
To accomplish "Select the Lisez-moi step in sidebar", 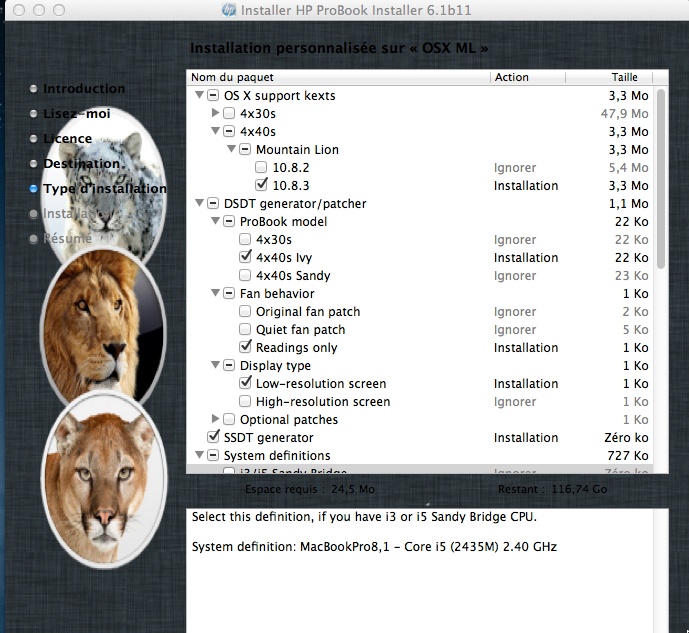I will [x=76, y=114].
